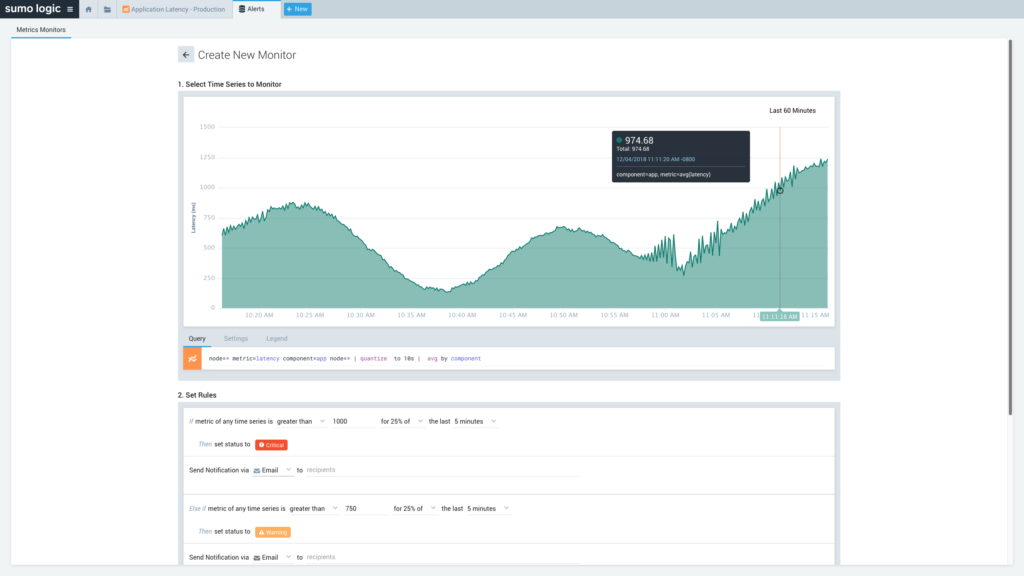
Task: Open the folder library icon tab
Action: click(107, 9)
